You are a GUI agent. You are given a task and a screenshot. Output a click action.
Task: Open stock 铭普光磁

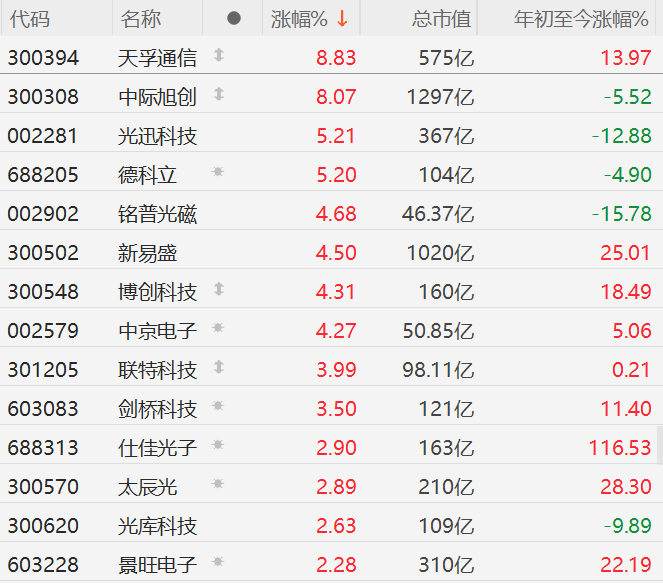coord(157,214)
